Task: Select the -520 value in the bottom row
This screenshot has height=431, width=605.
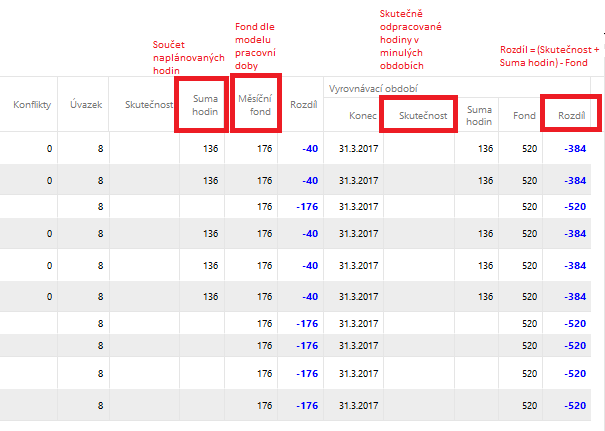Action: (x=575, y=406)
